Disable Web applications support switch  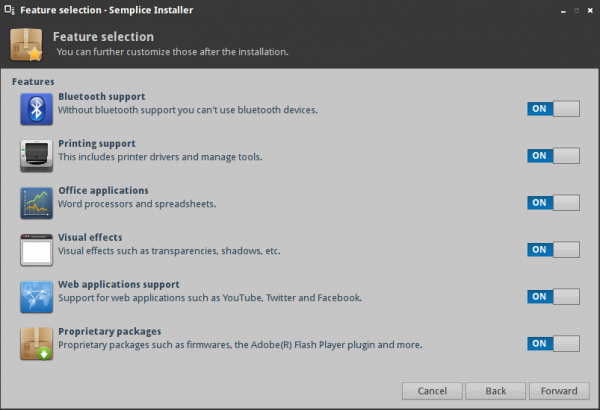pyautogui.click(x=553, y=296)
